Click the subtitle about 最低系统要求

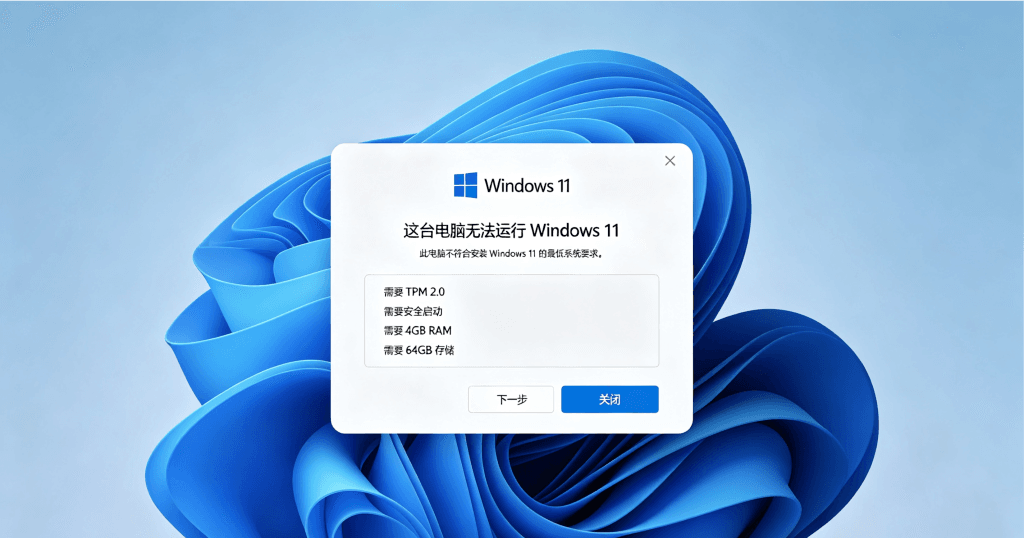[x=511, y=253]
